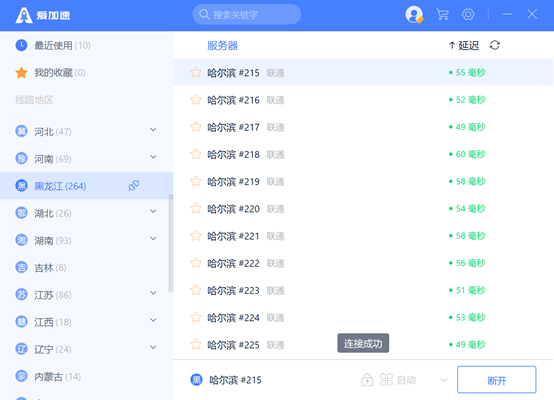This screenshot has width=554, height=400.
Task: Refresh server latency with the reload icon
Action: [x=495, y=45]
